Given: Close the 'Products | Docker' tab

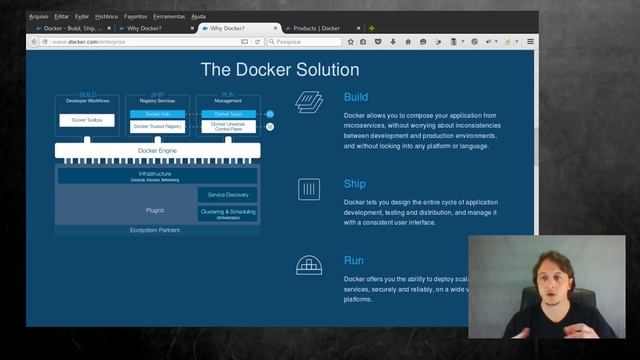Looking at the screenshot, I should tap(358, 28).
